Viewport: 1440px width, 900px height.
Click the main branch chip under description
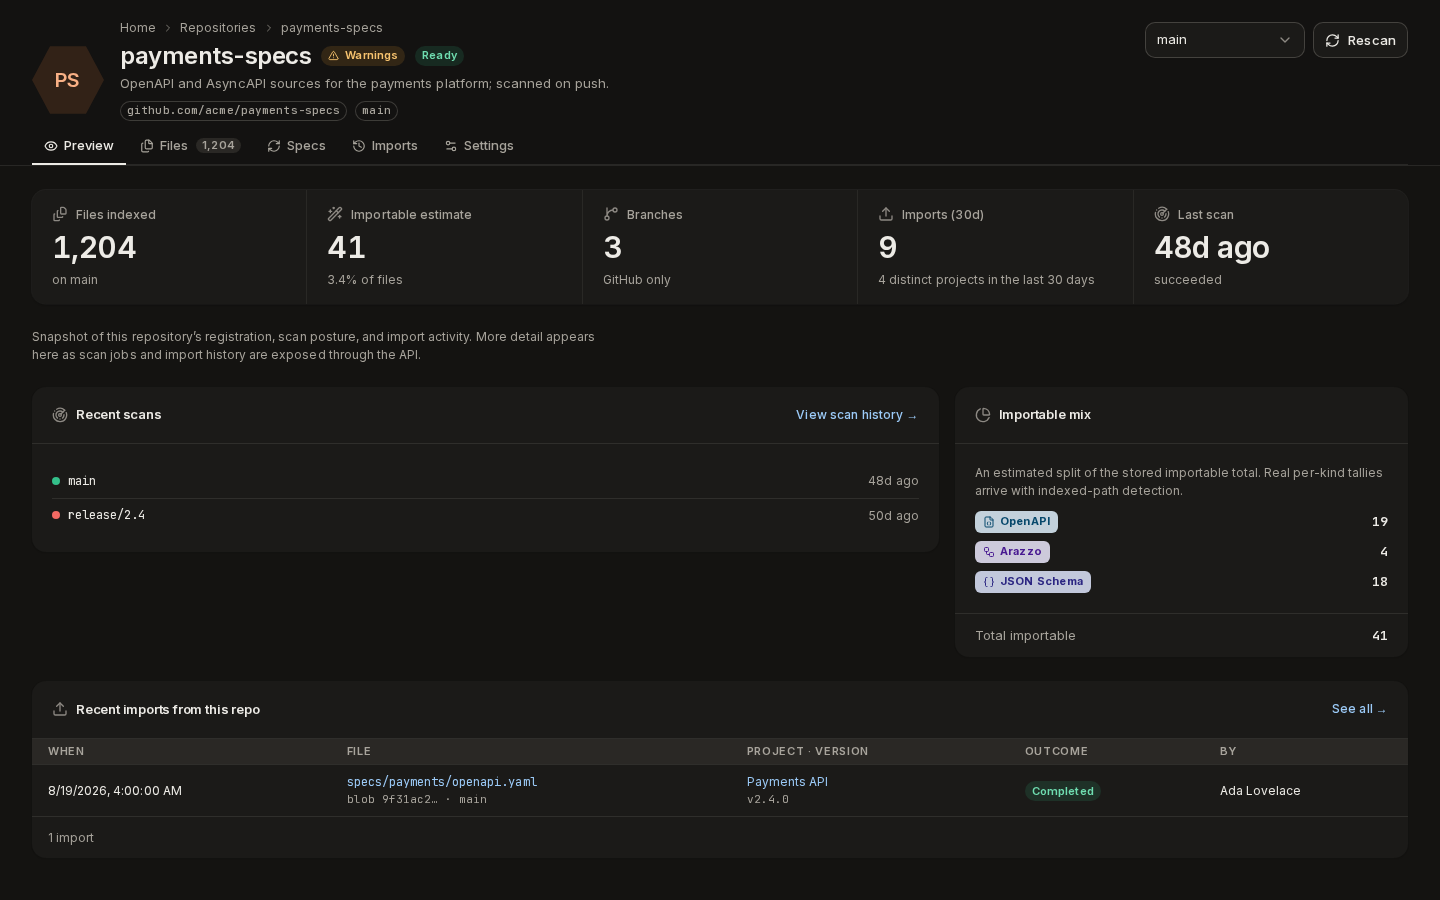376,111
